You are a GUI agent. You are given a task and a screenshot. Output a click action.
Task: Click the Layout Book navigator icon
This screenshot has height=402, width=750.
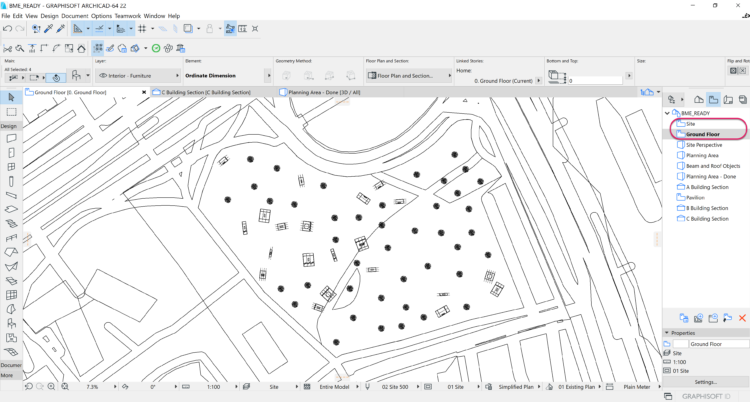pos(728,100)
